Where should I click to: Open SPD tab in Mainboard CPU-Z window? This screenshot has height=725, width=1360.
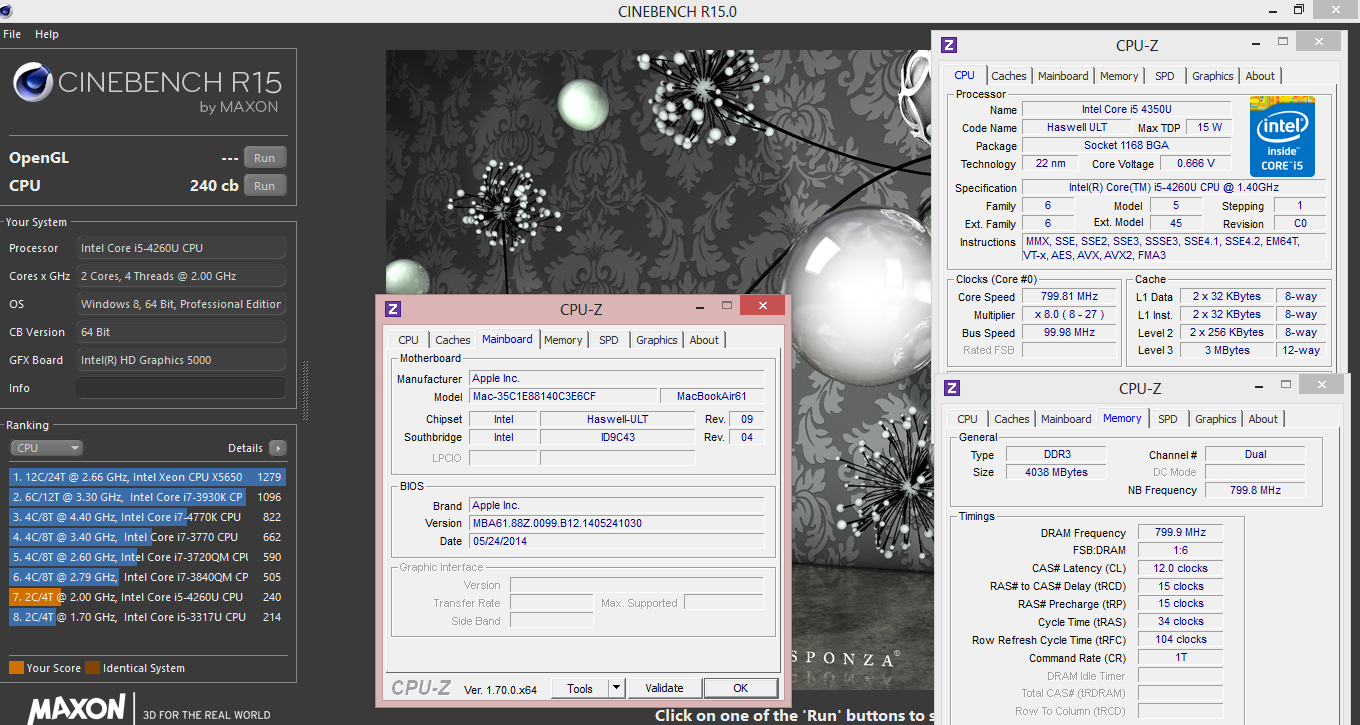609,340
